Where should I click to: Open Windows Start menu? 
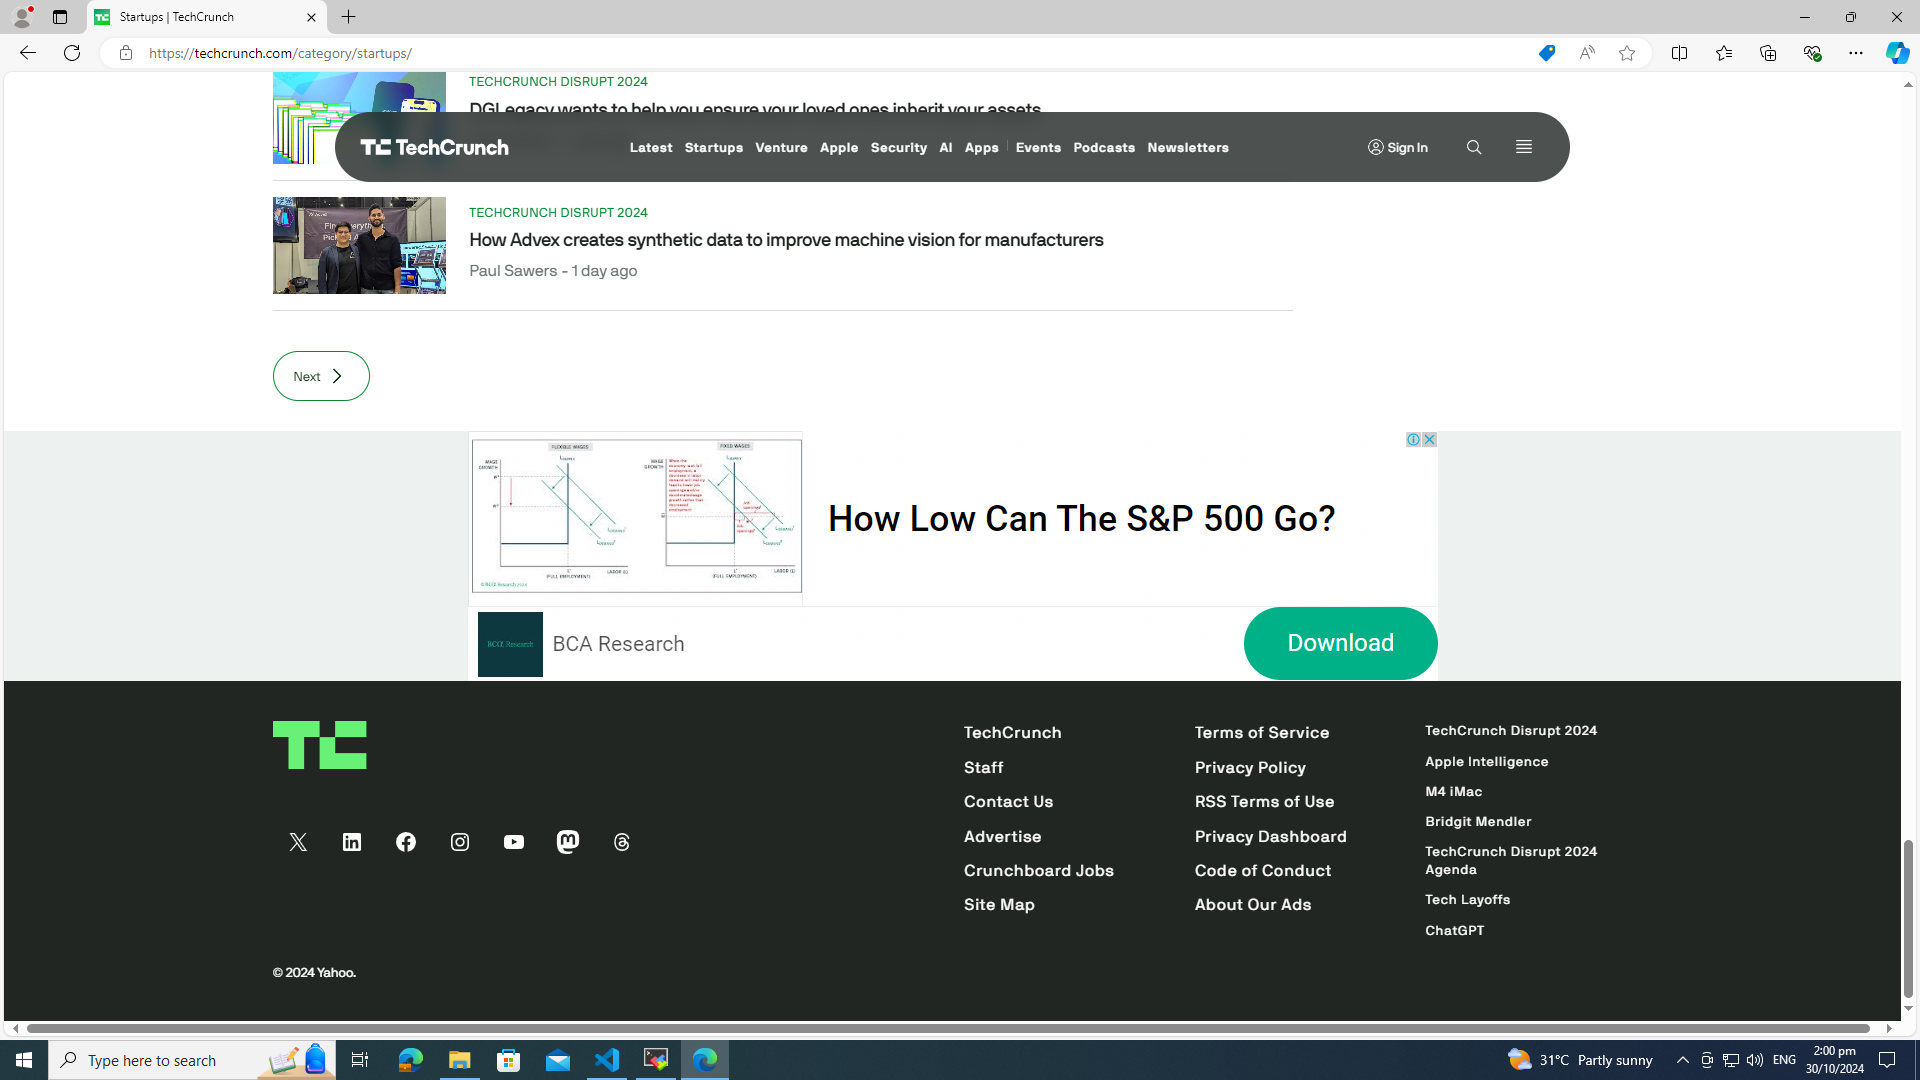[x=24, y=1060]
